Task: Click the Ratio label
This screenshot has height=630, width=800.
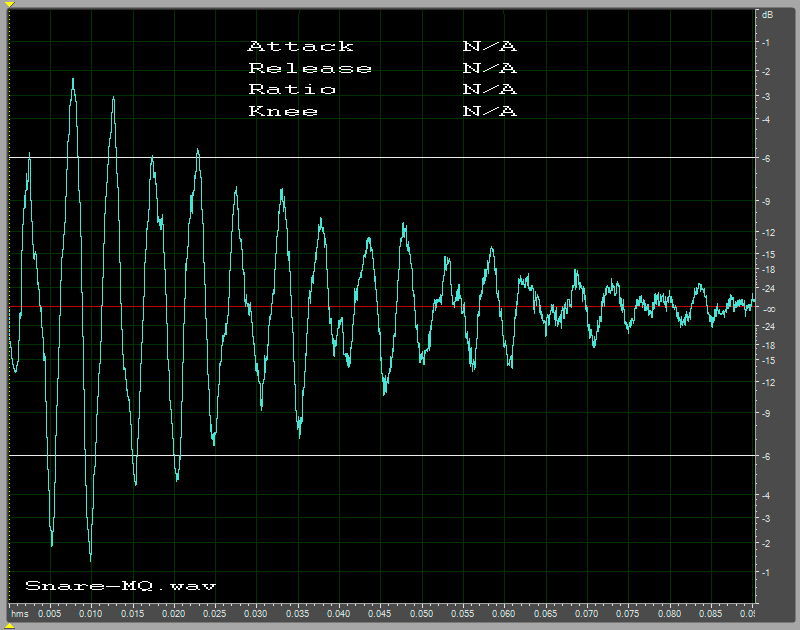Action: 292,89
